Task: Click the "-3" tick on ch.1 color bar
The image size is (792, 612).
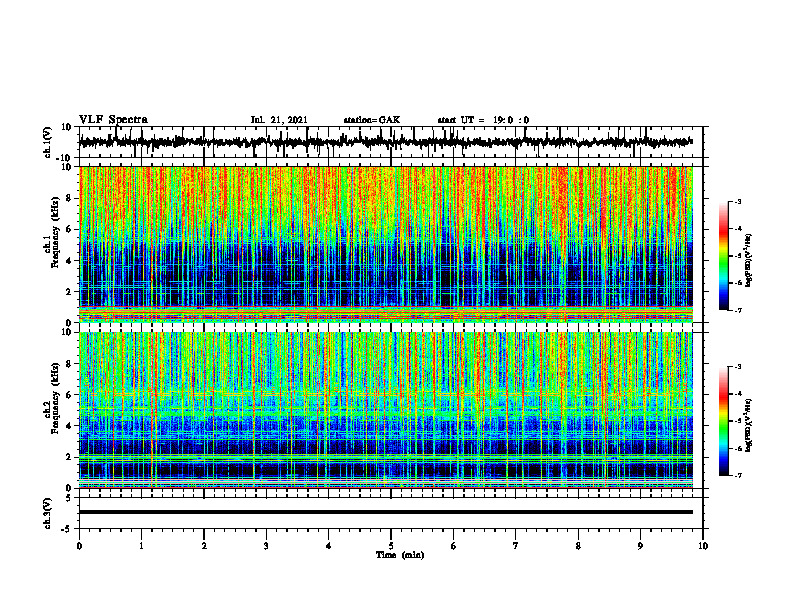Action: [x=738, y=201]
